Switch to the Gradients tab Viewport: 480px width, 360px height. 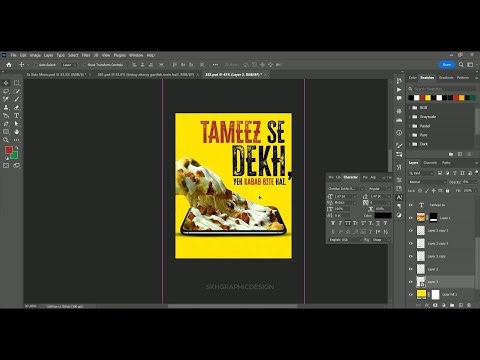pyautogui.click(x=446, y=78)
